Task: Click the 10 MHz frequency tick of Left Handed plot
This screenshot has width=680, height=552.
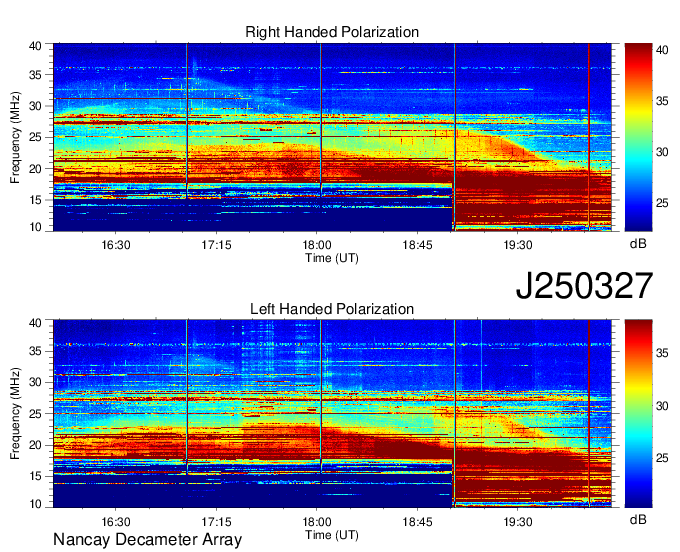Action: pos(36,503)
